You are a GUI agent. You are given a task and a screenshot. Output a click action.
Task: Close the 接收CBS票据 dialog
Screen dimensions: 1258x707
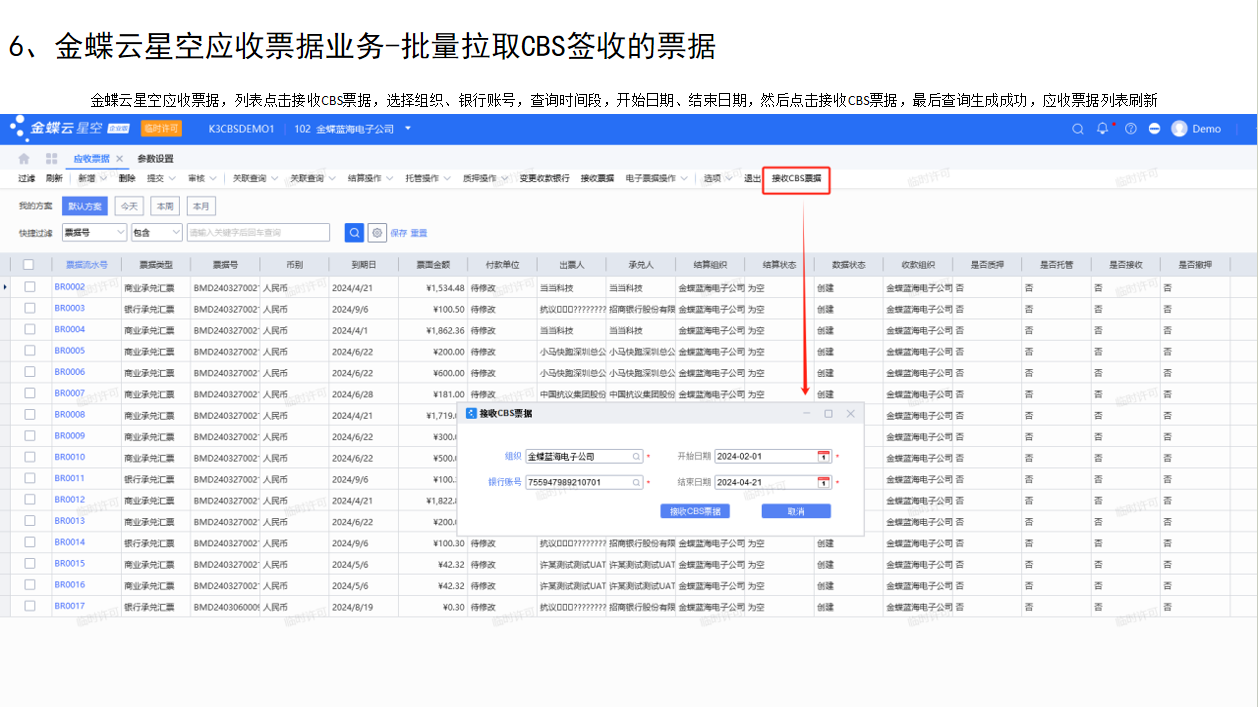(x=851, y=413)
